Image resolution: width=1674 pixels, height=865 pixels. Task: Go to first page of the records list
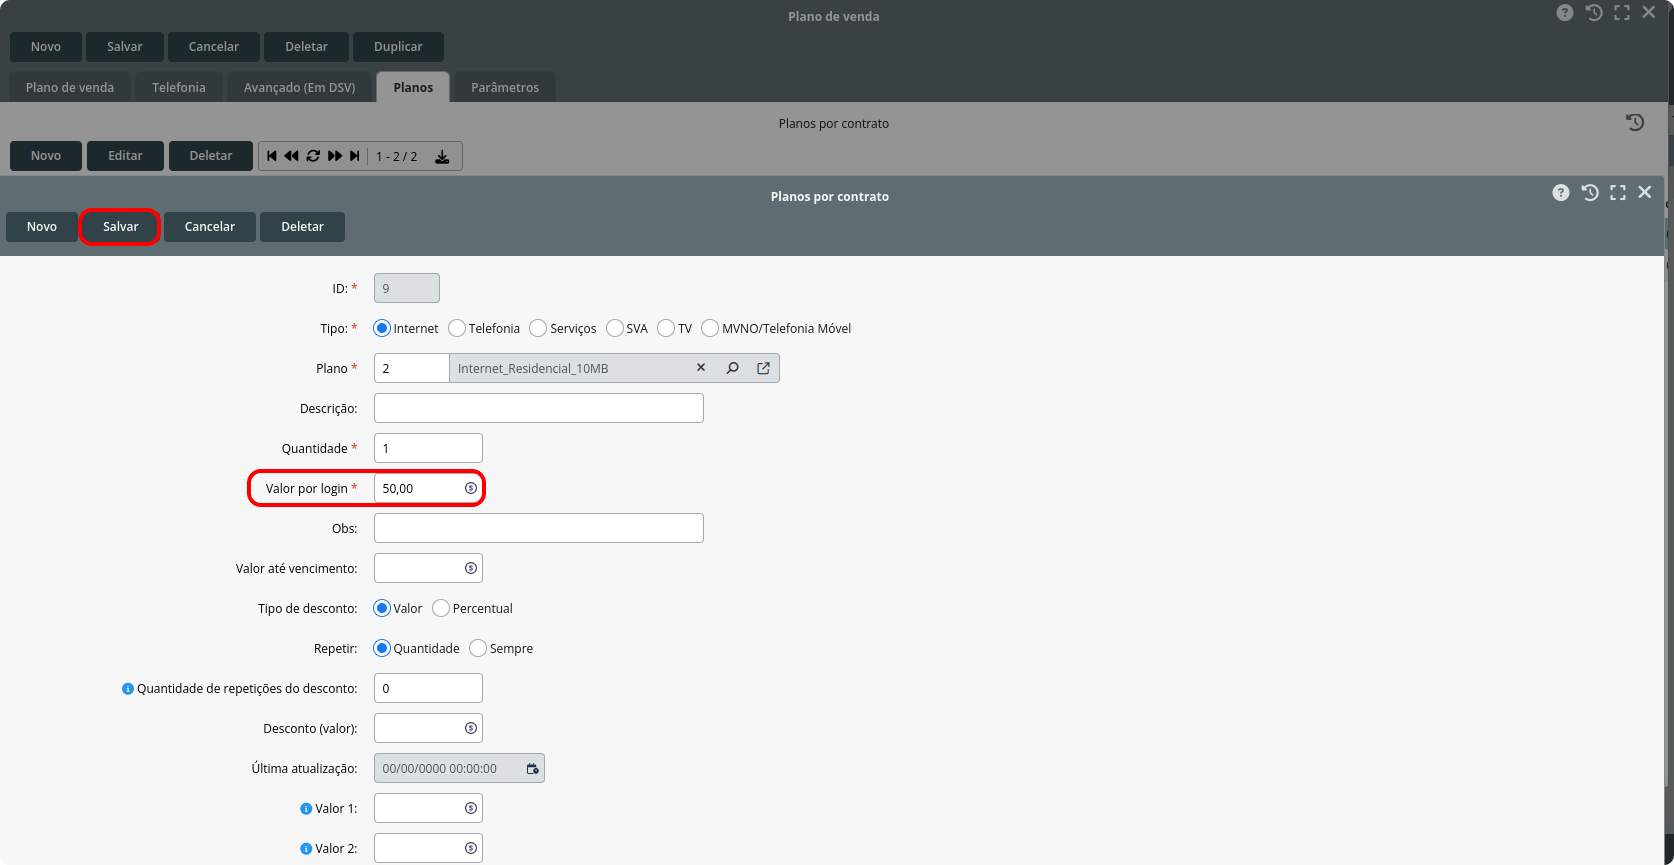272,156
